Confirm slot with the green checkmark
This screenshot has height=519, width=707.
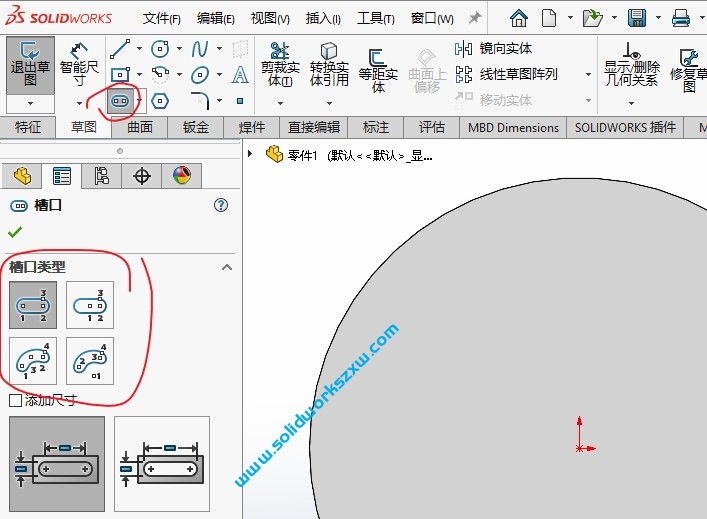14,232
